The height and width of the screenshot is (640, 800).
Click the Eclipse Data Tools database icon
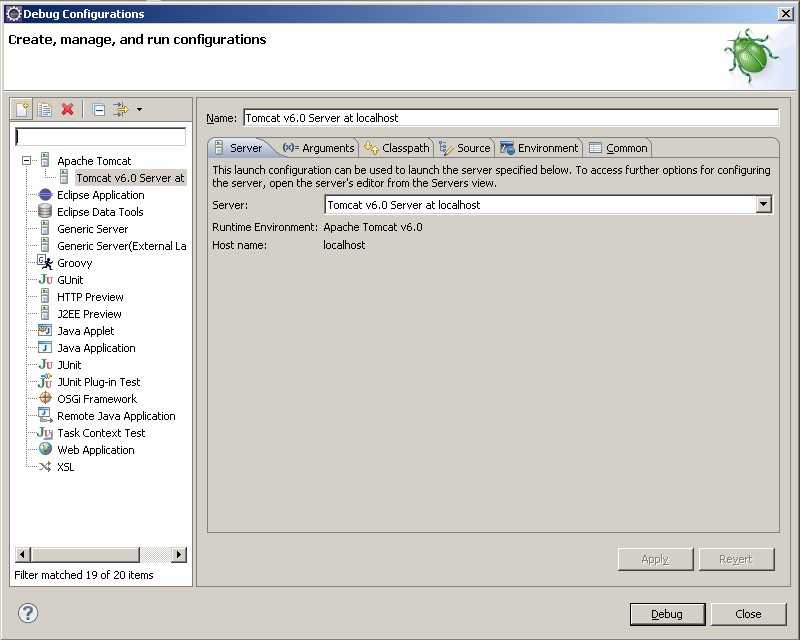tap(45, 211)
